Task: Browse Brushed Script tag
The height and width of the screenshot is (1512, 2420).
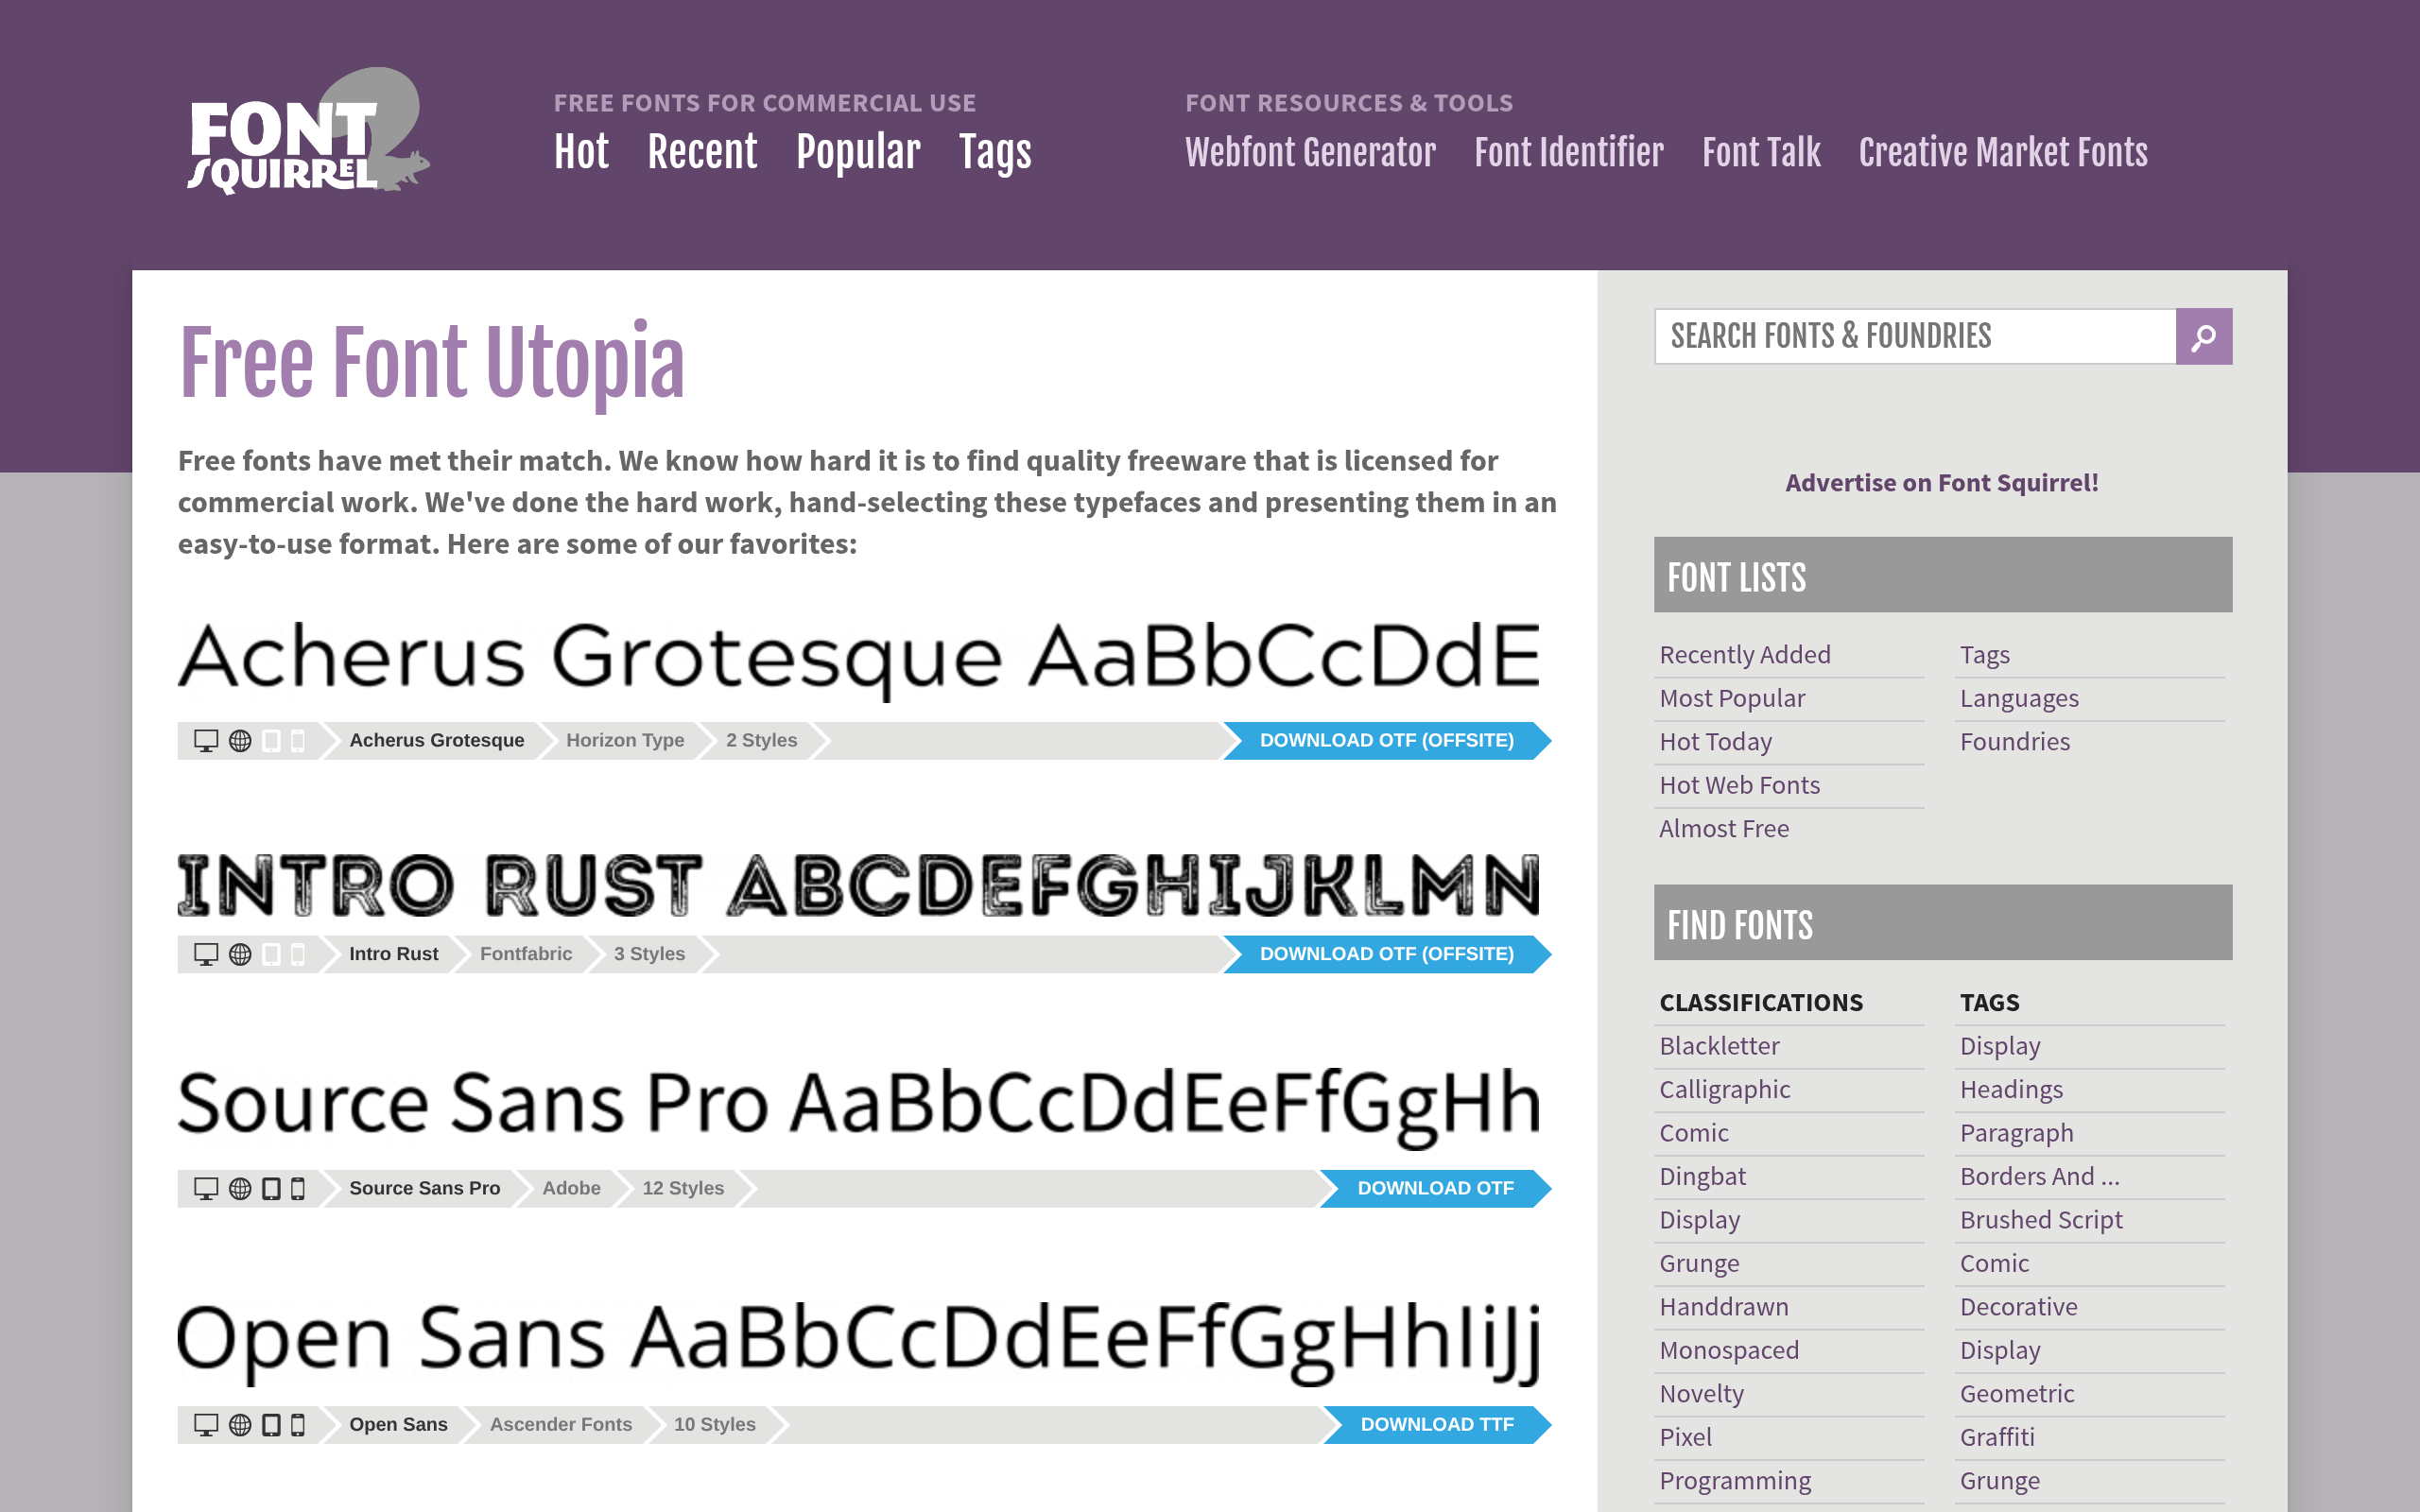Action: point(2041,1220)
